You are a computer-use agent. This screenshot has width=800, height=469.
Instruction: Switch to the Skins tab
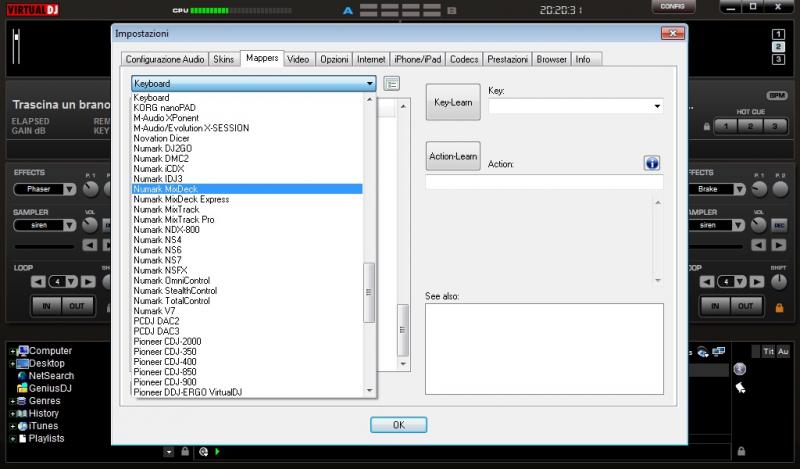[223, 59]
